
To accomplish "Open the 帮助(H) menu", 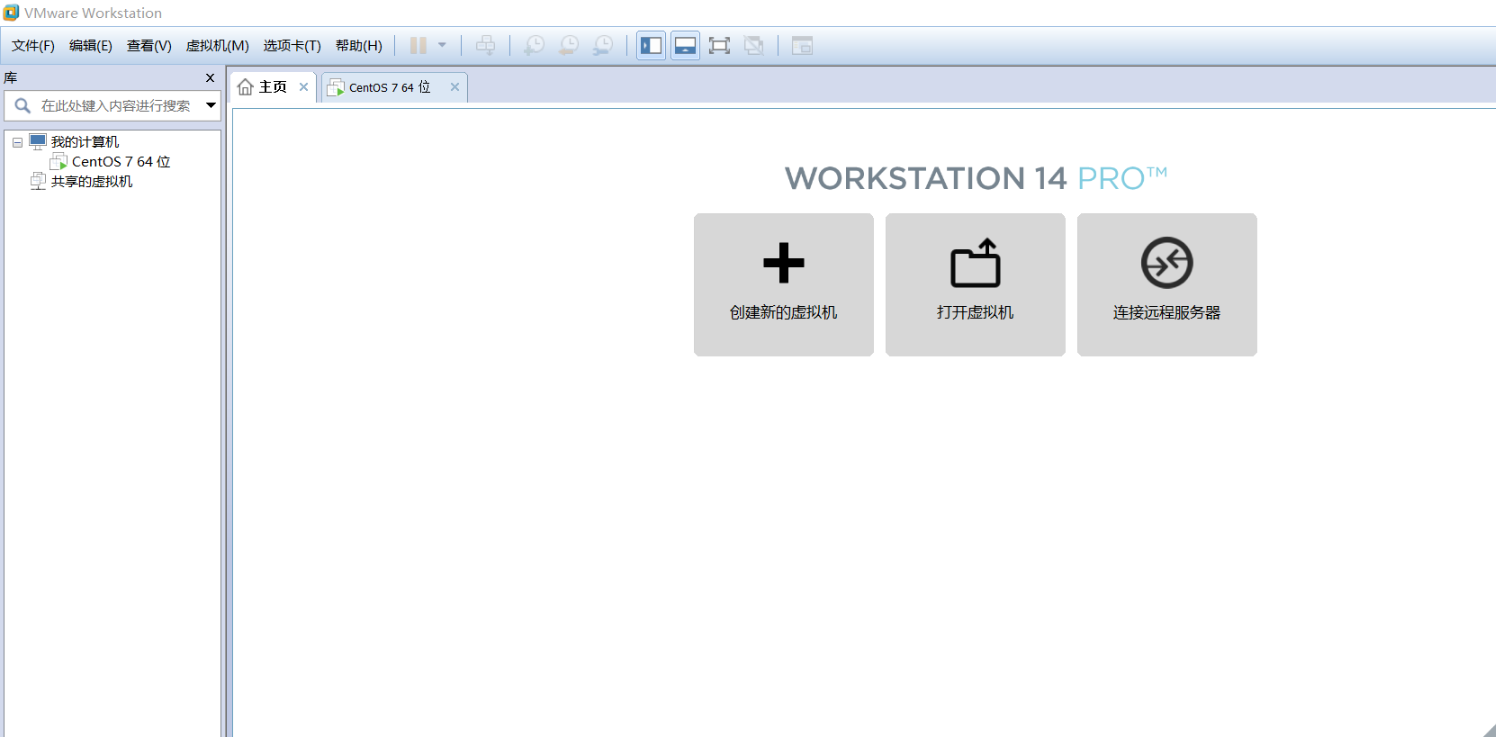I will pos(359,46).
